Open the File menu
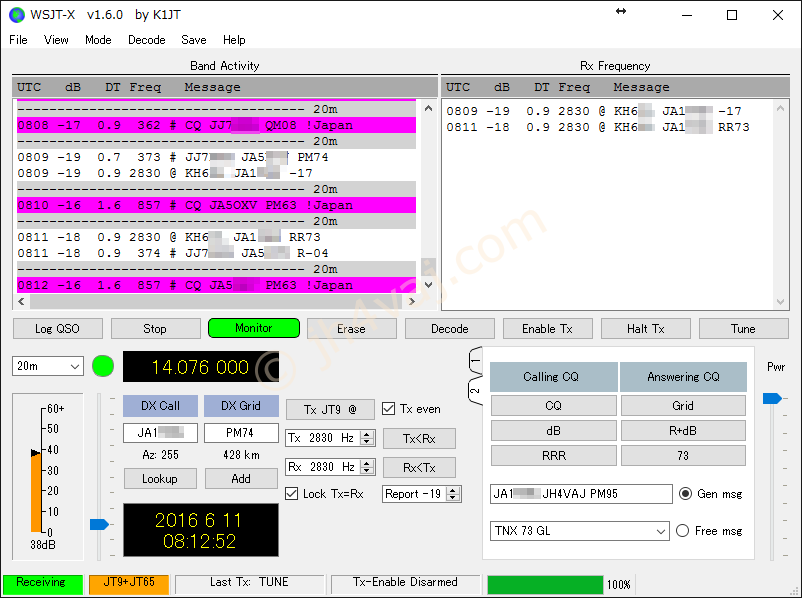 [x=18, y=40]
